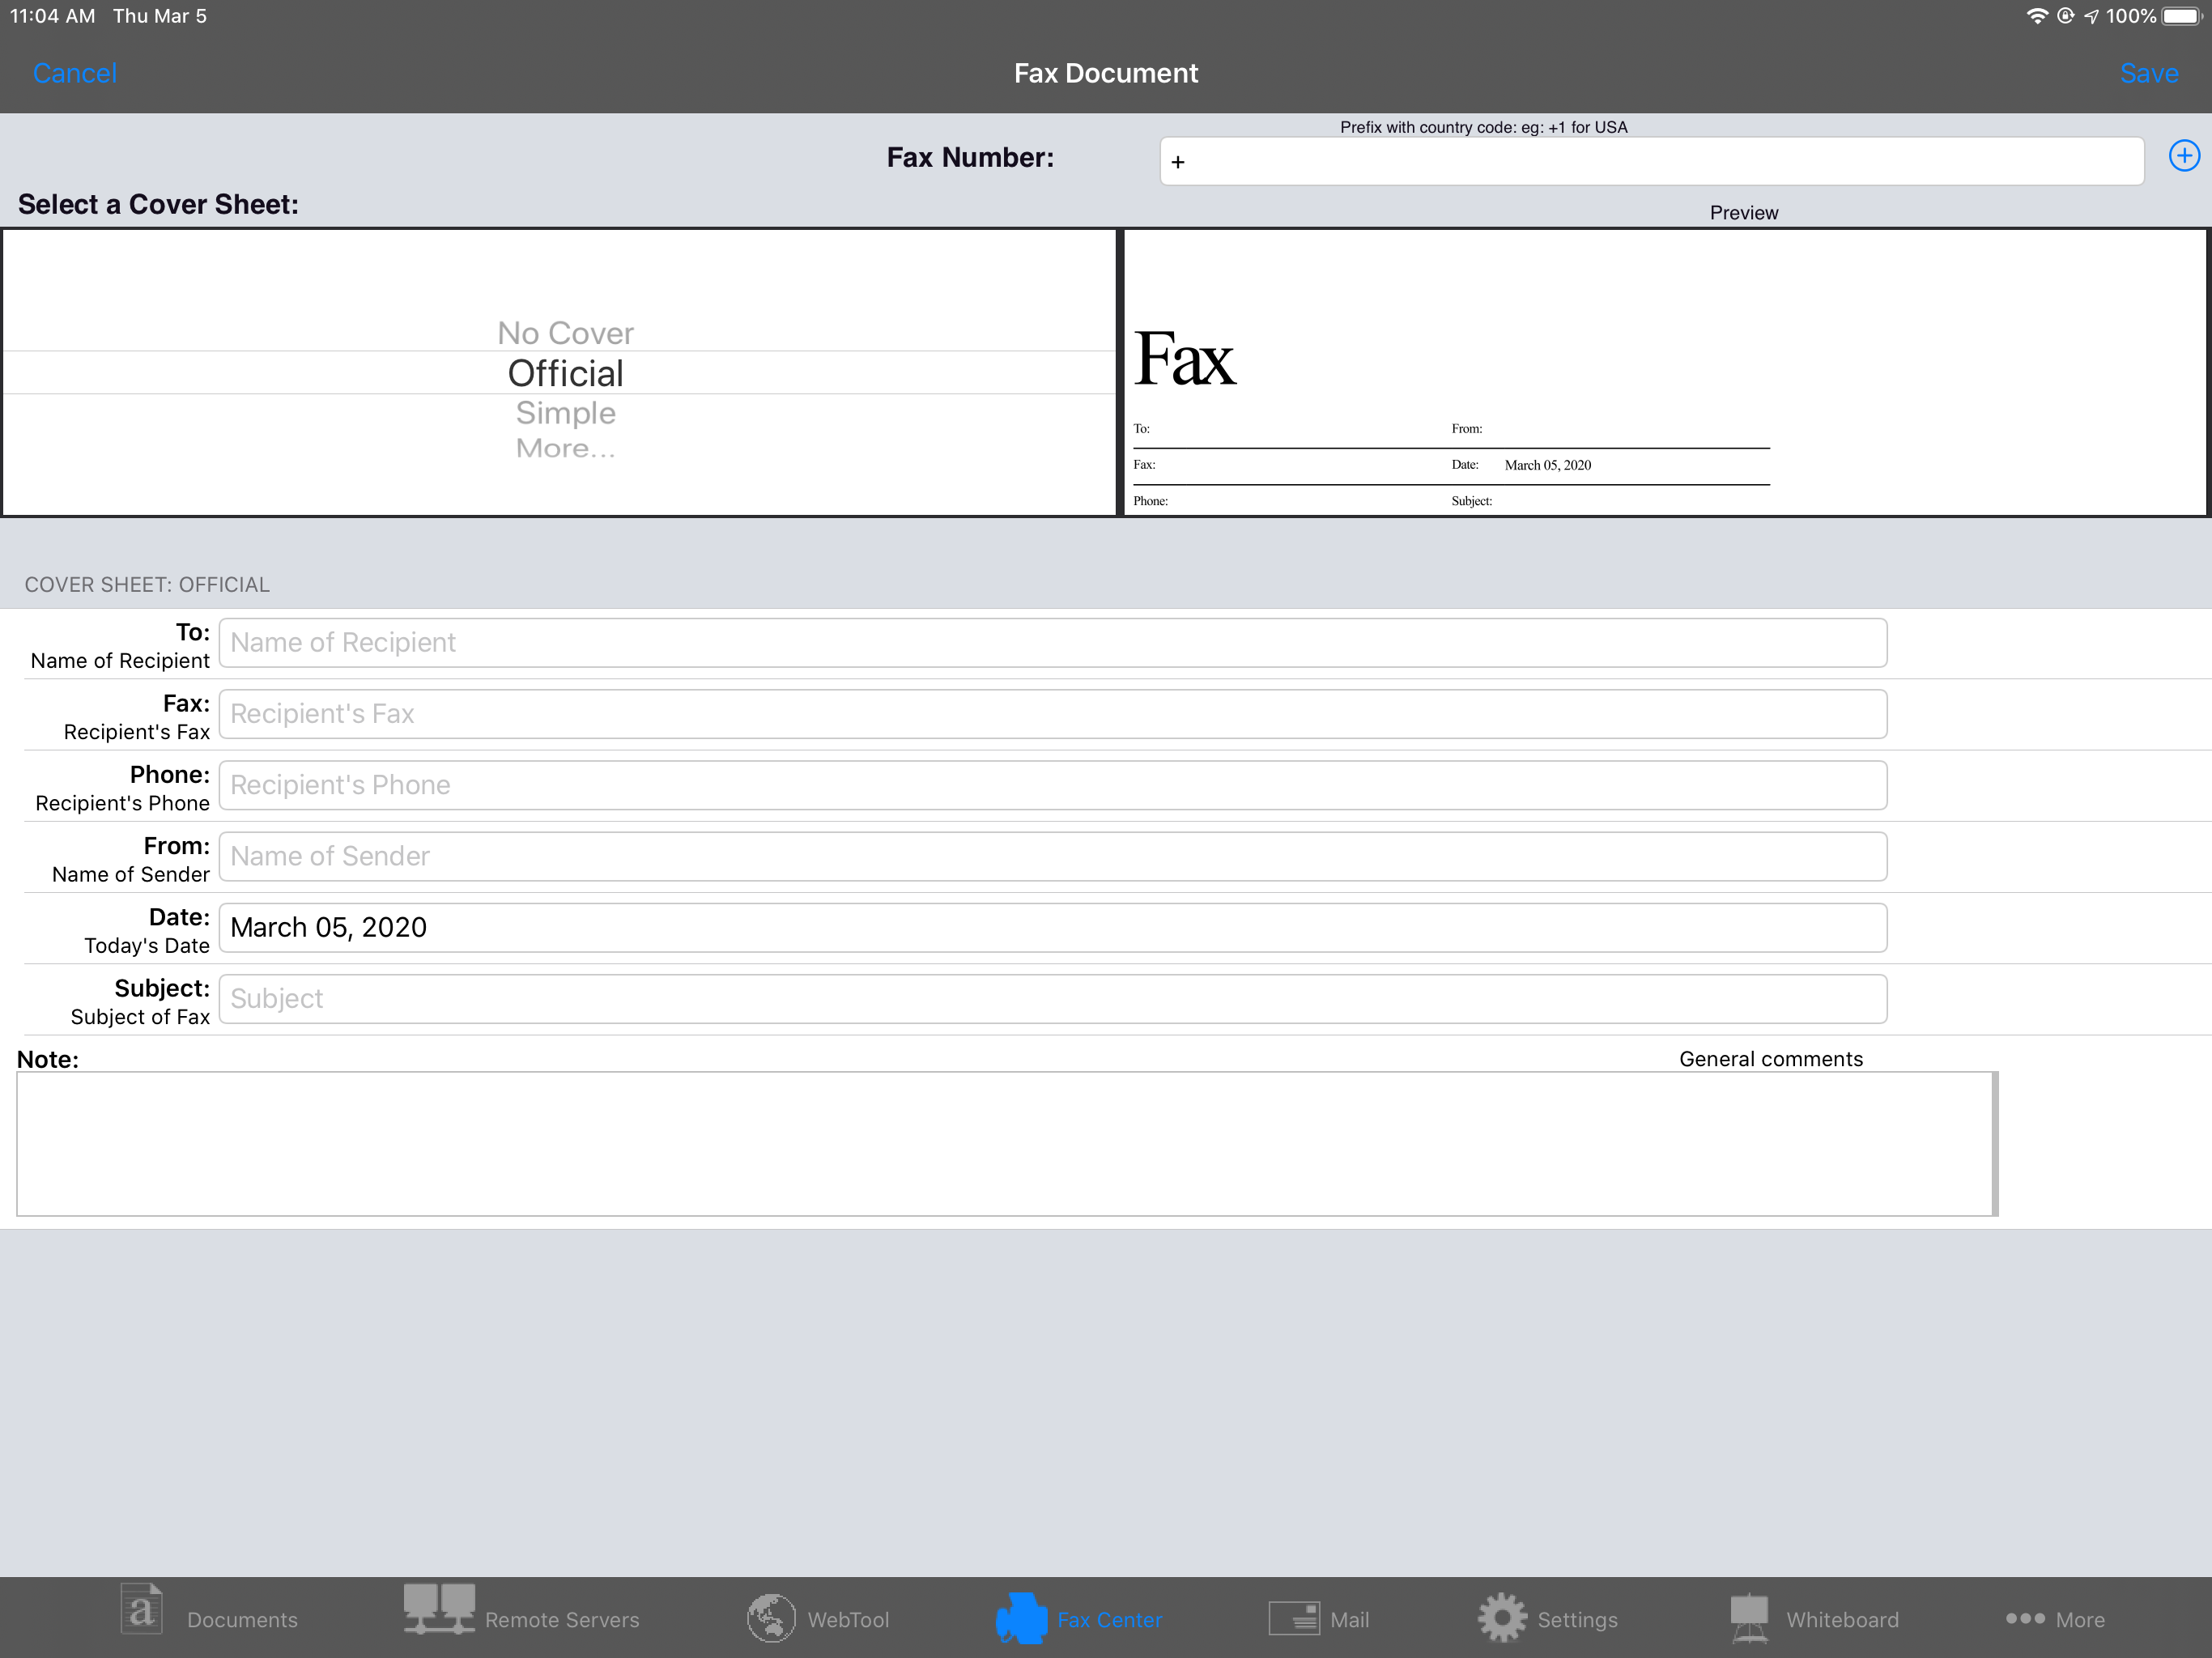
Task: Open the WebTool globe icon
Action: click(x=770, y=1617)
